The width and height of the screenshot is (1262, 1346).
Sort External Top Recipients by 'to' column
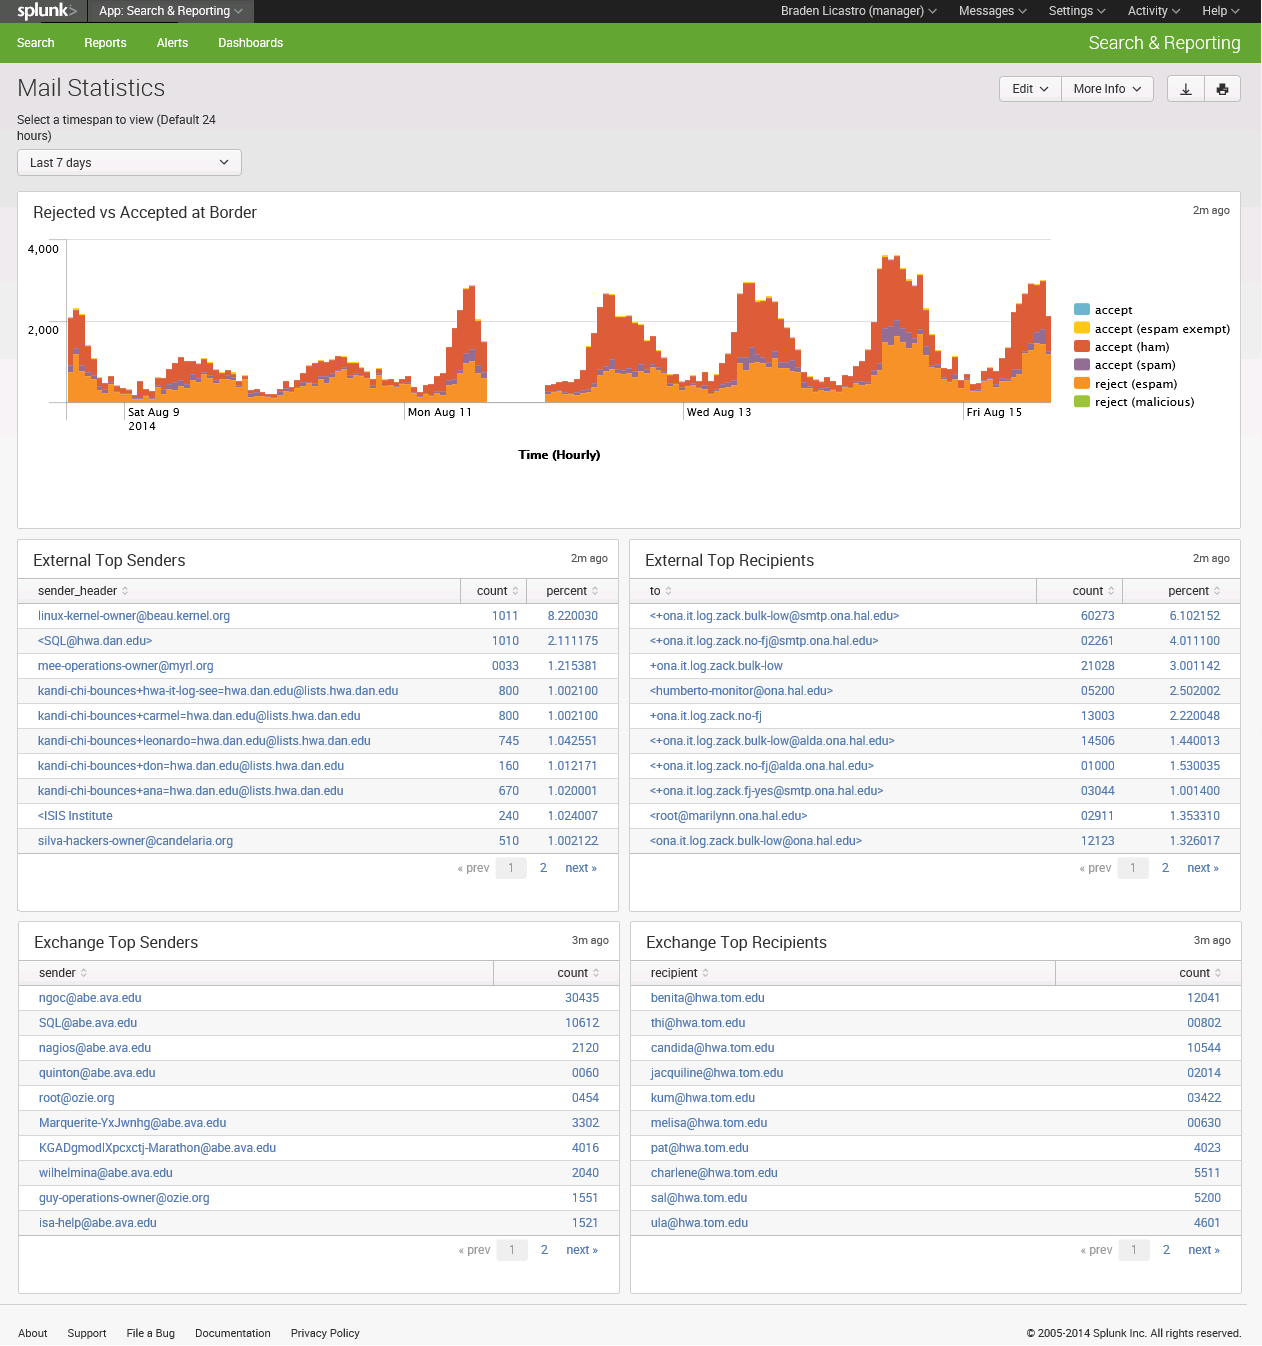(x=661, y=591)
